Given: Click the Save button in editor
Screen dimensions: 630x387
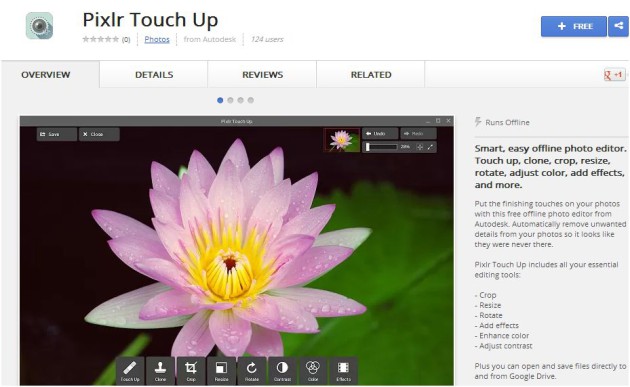Looking at the screenshot, I should coord(57,134).
